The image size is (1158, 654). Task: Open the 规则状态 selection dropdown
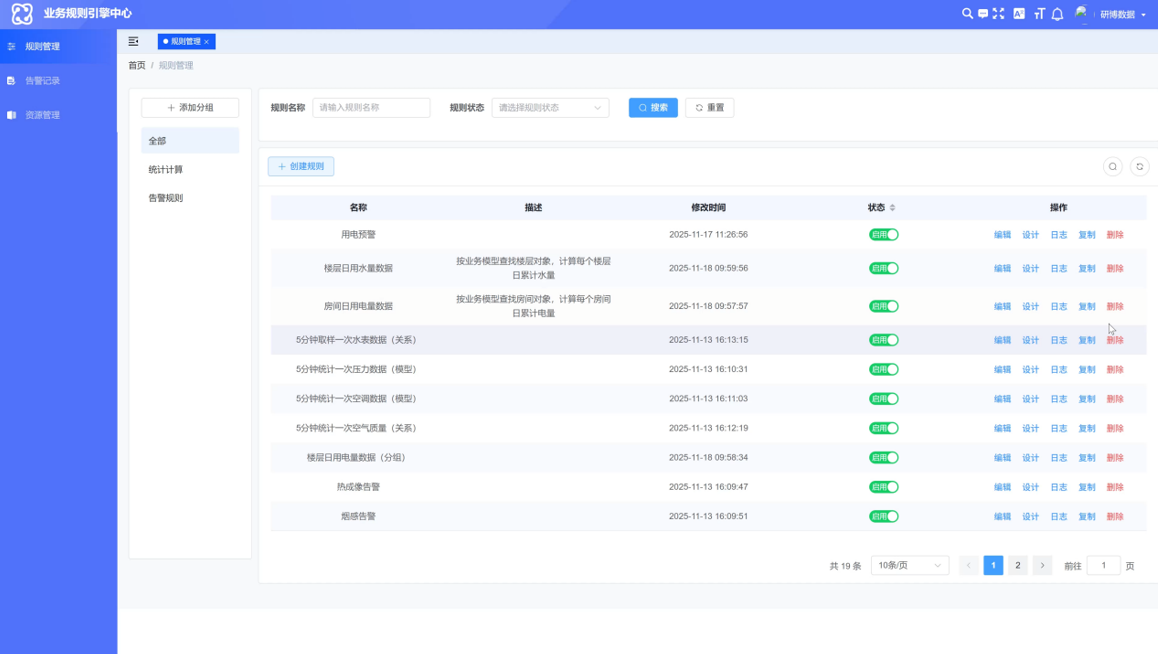(550, 108)
